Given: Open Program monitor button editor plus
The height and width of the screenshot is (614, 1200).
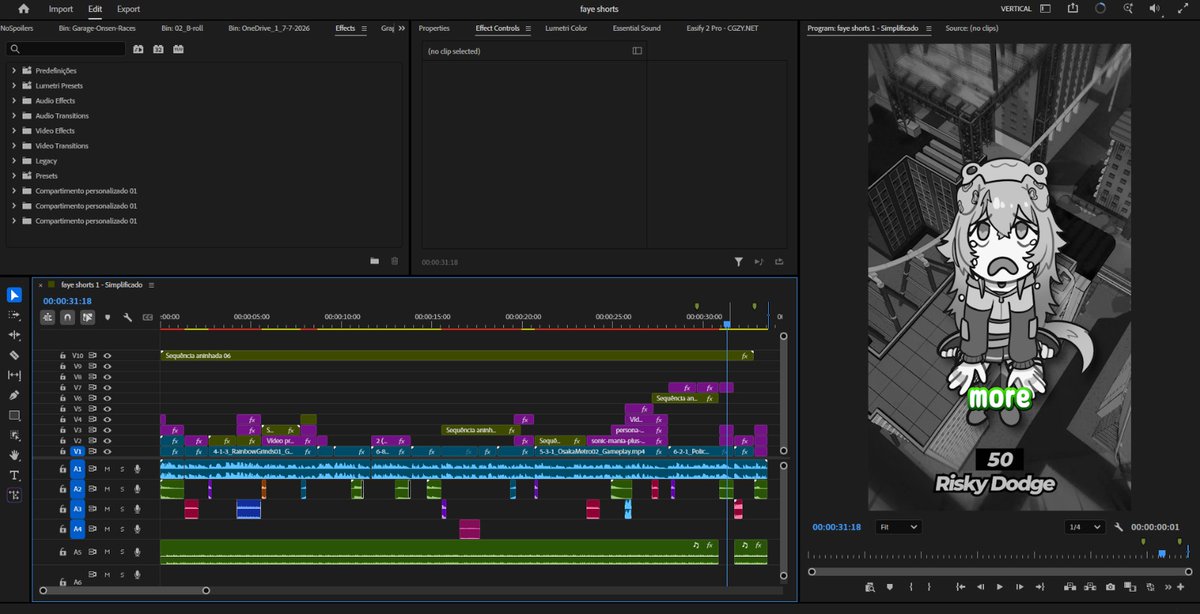Looking at the screenshot, I should pyautogui.click(x=1180, y=587).
